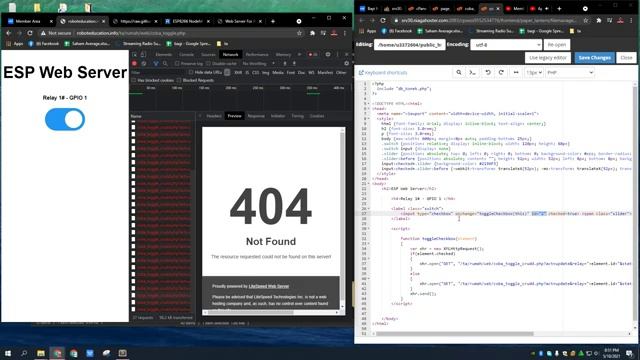Open the Response tab of the request
This screenshot has height=360, width=640.
point(256,116)
